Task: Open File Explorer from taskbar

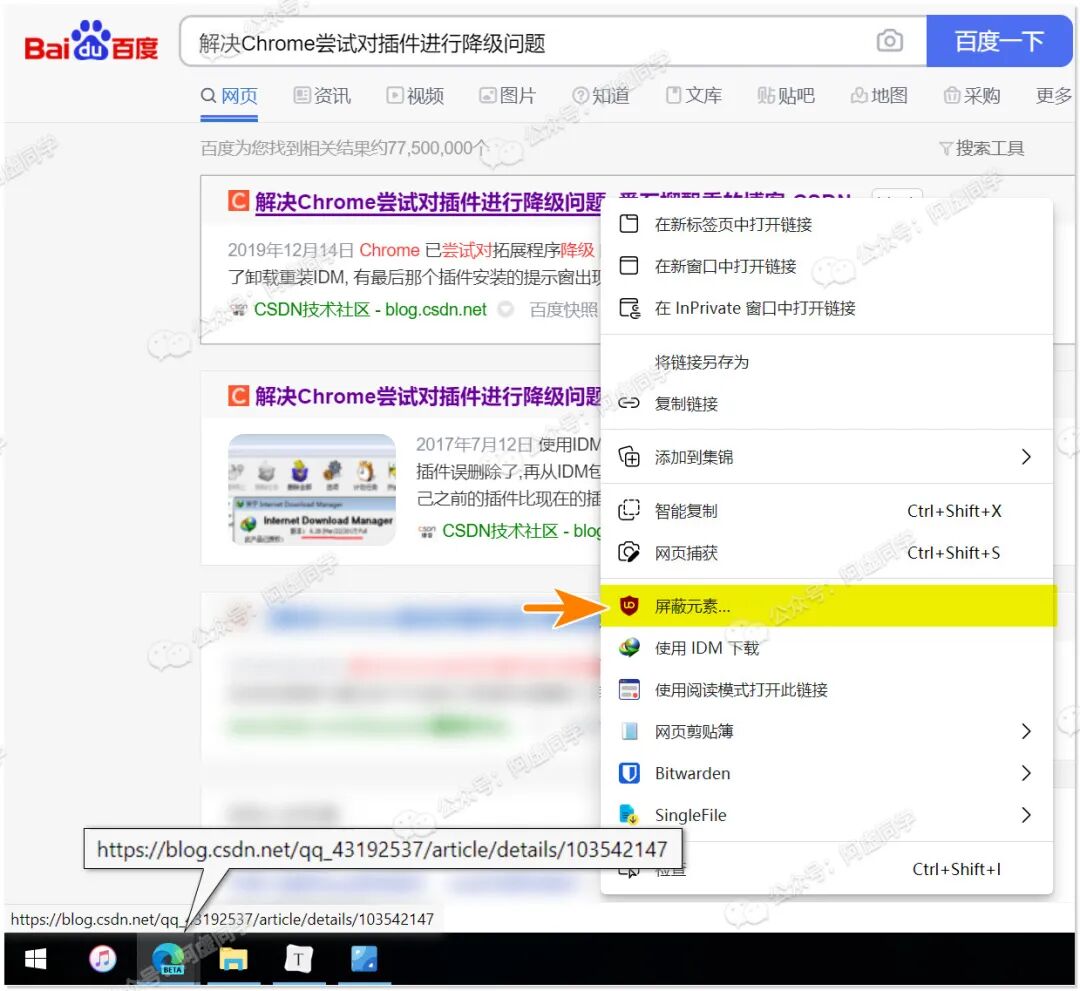Action: point(233,959)
